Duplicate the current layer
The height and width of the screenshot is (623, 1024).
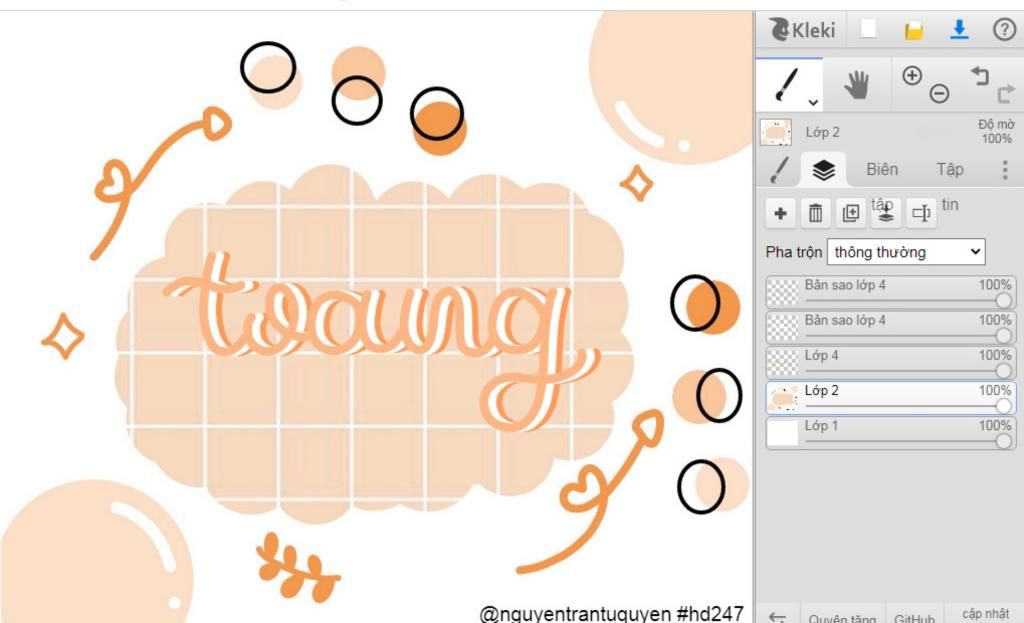pyautogui.click(x=851, y=214)
